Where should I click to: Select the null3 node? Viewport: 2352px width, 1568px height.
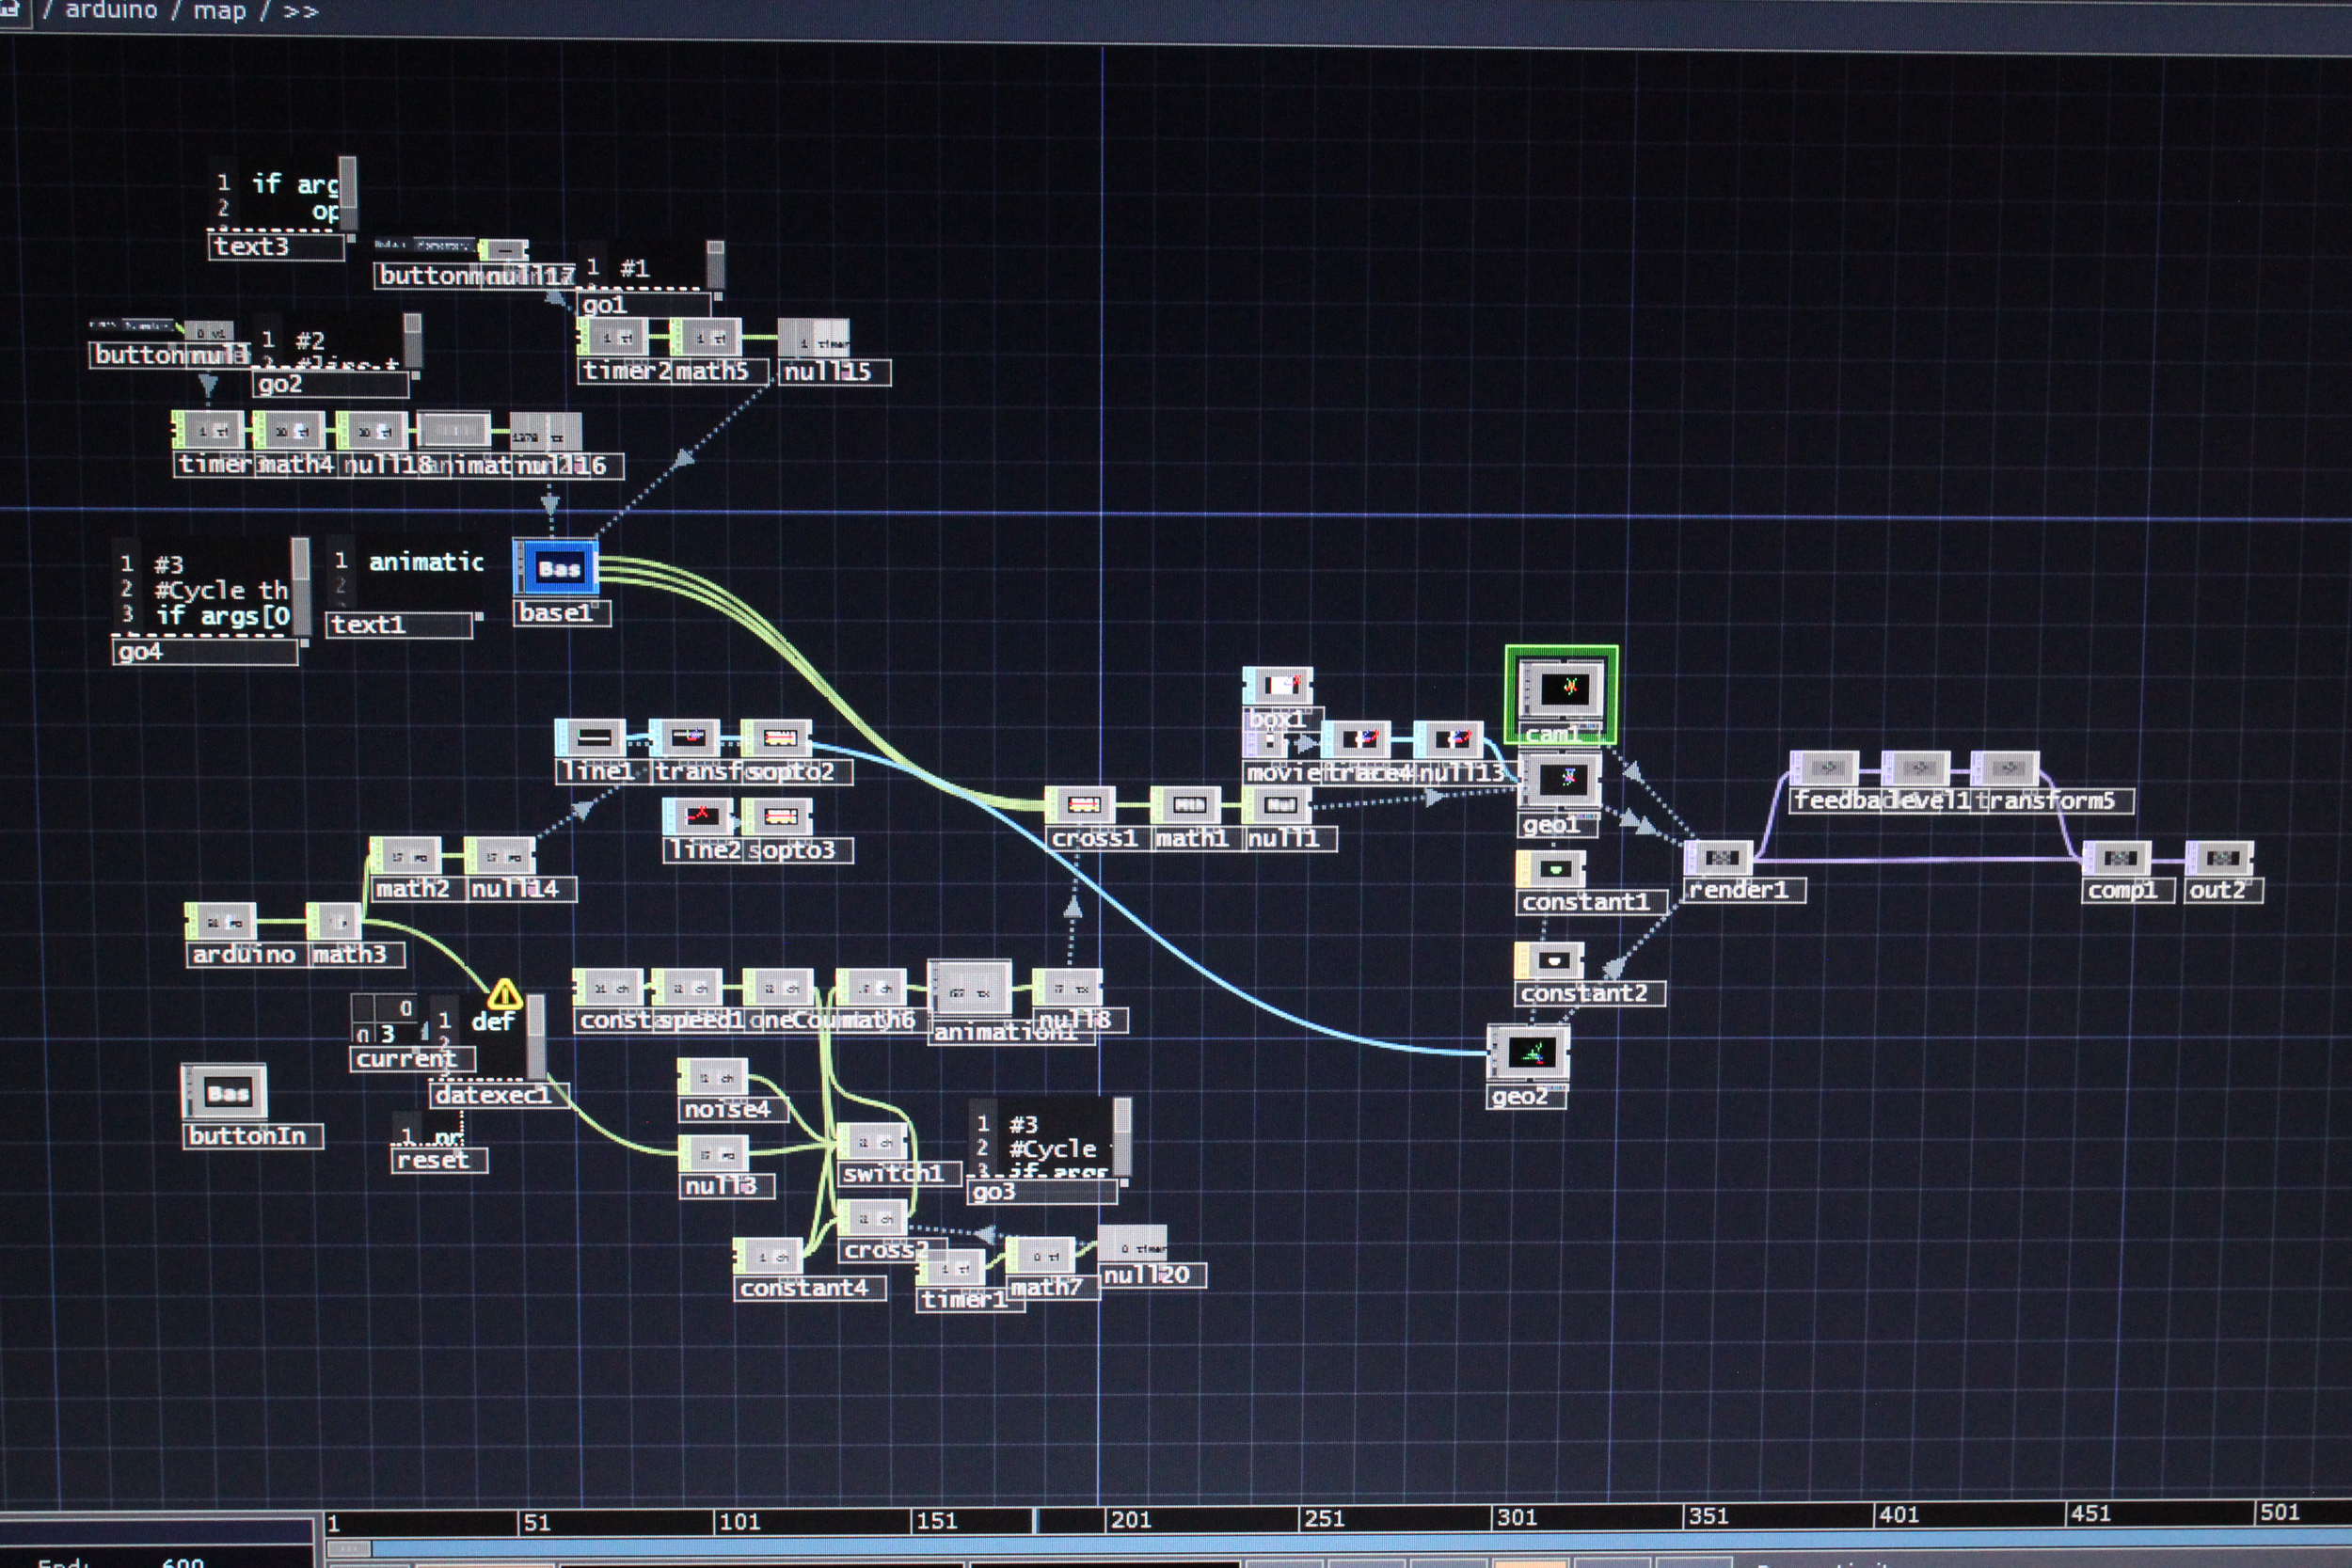point(713,1154)
